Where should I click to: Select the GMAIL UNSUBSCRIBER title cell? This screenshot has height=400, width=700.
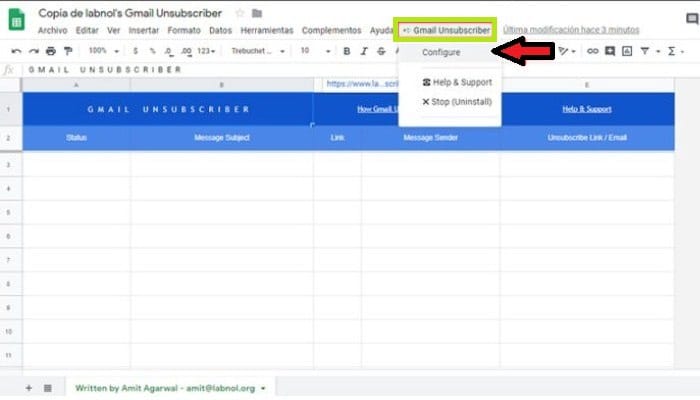168,109
